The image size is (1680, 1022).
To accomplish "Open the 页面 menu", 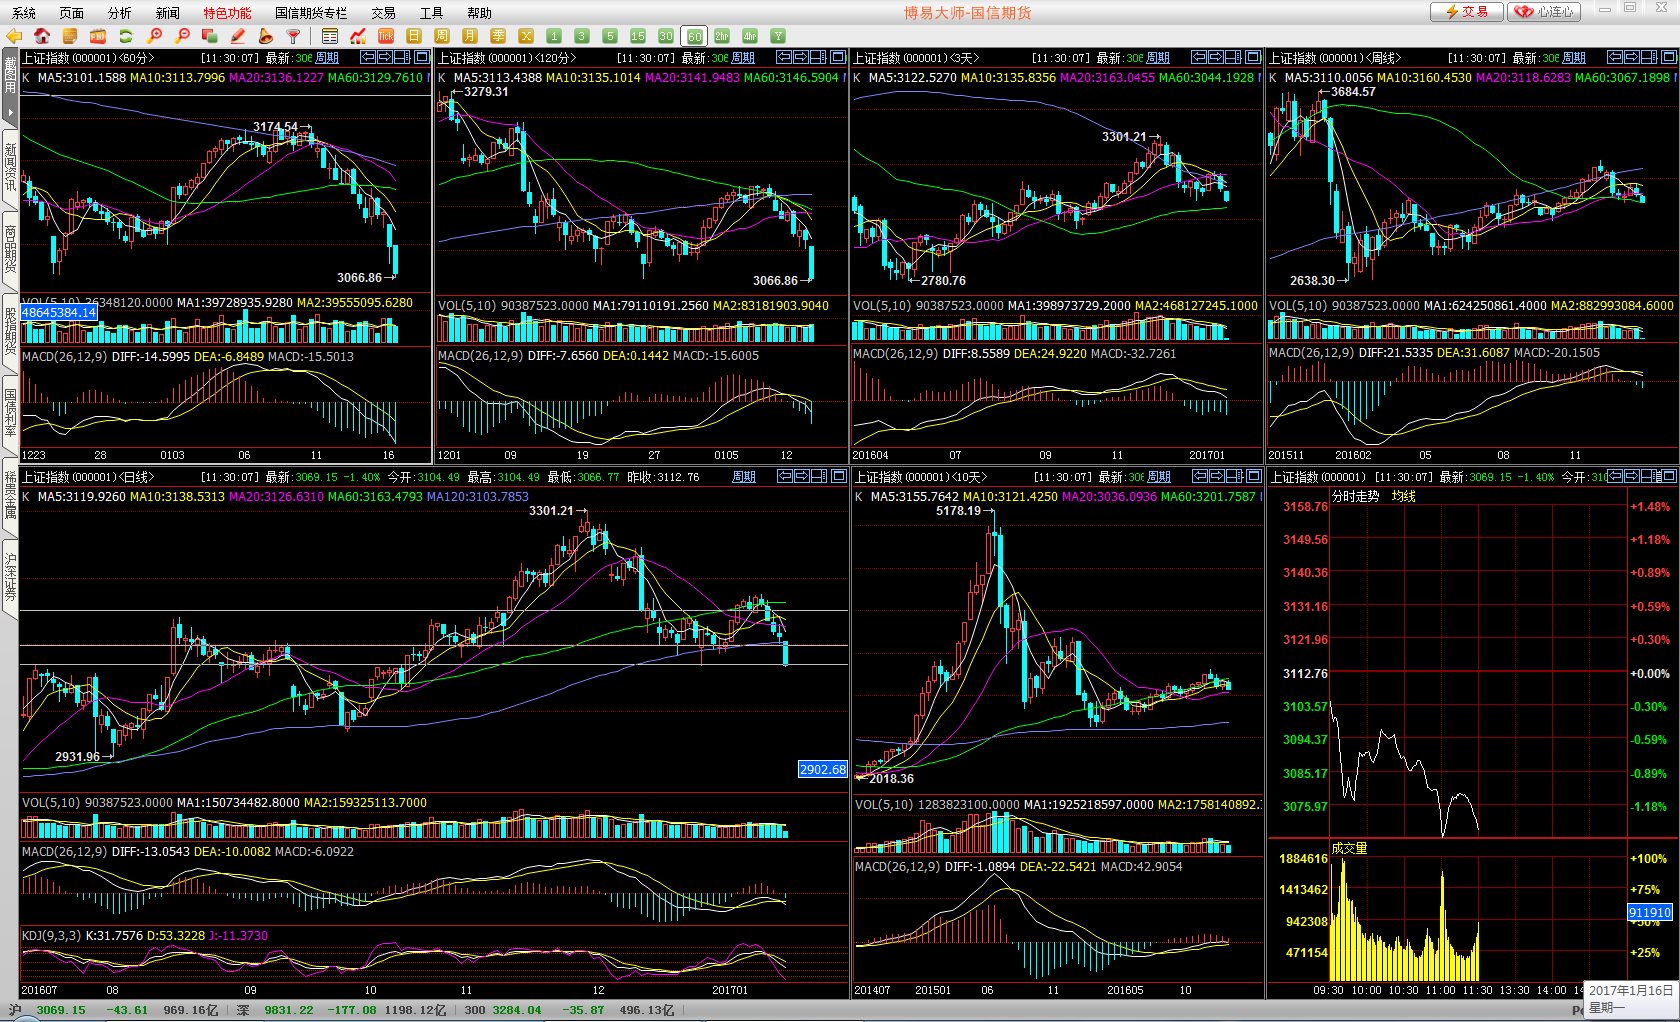I will click(72, 13).
